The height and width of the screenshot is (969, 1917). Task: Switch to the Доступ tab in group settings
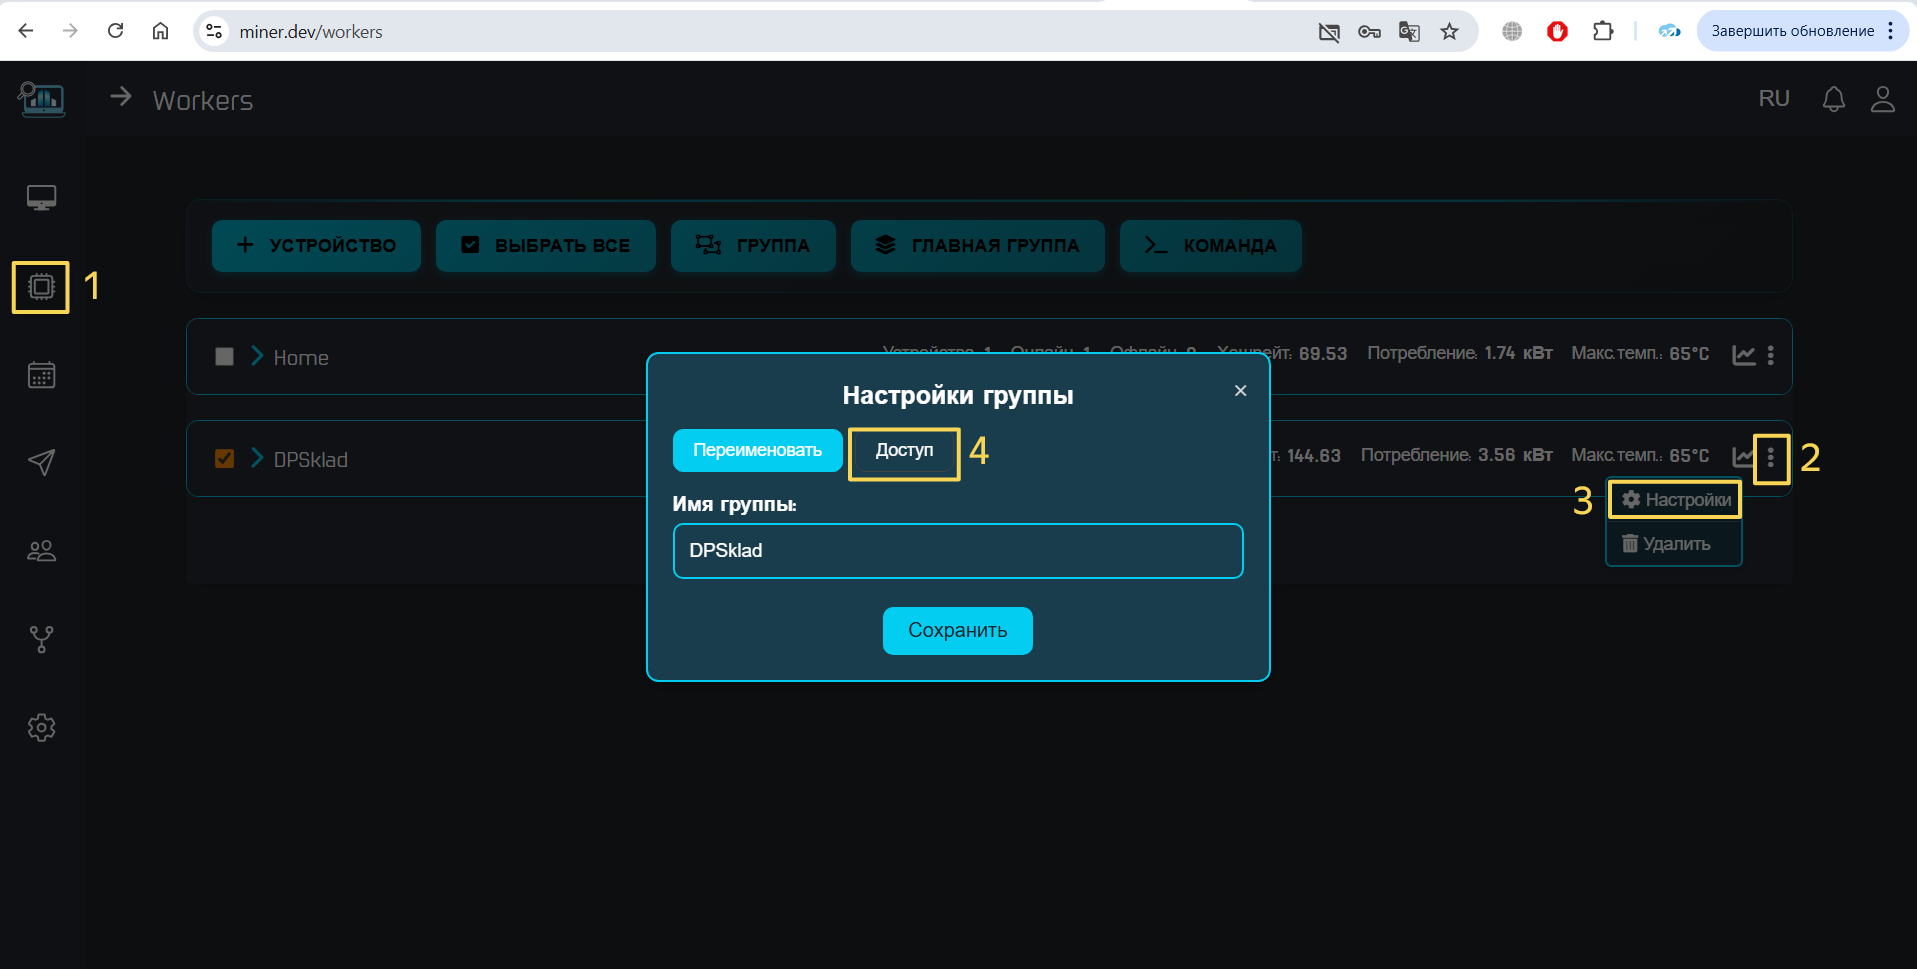tap(903, 452)
